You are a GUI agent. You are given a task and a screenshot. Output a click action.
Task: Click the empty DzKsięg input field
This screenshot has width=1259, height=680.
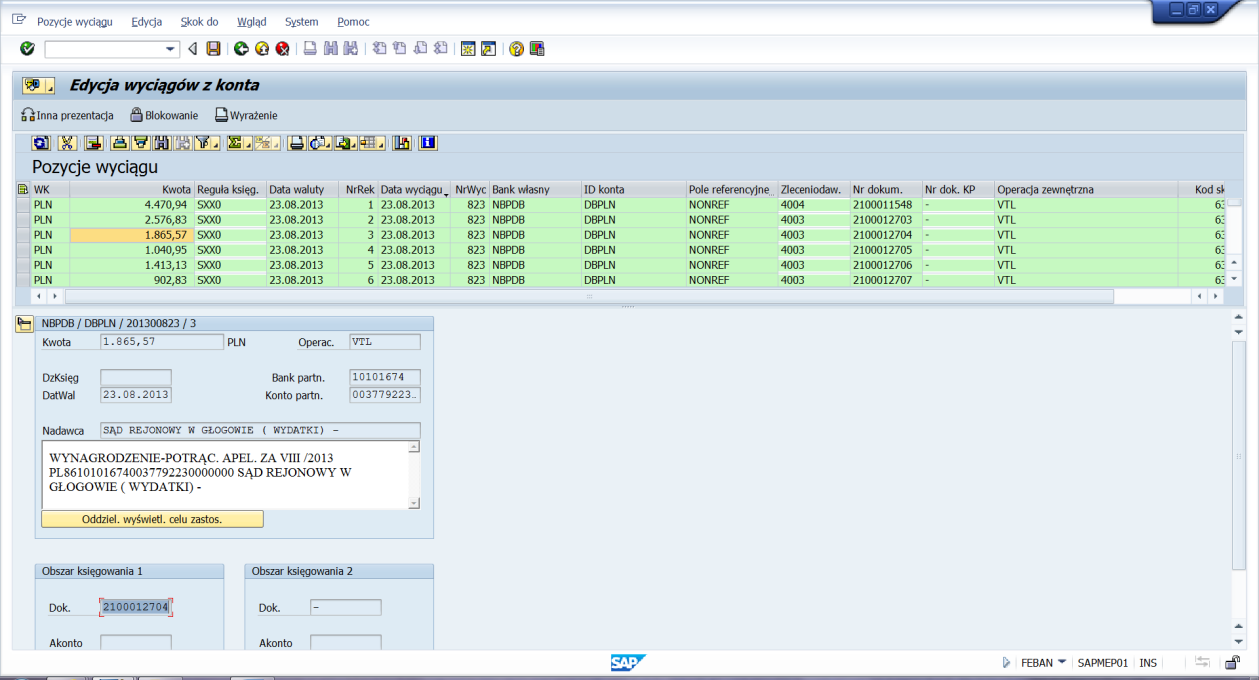(x=136, y=377)
